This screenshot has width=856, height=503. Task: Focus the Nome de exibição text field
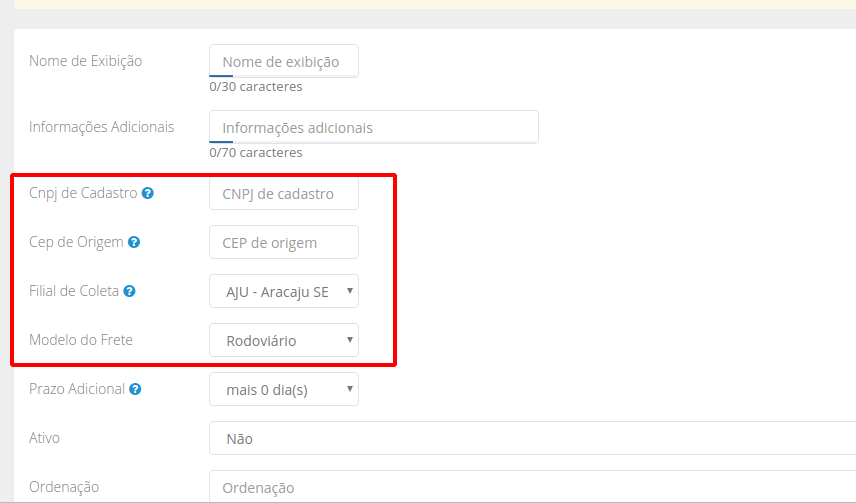tap(284, 61)
